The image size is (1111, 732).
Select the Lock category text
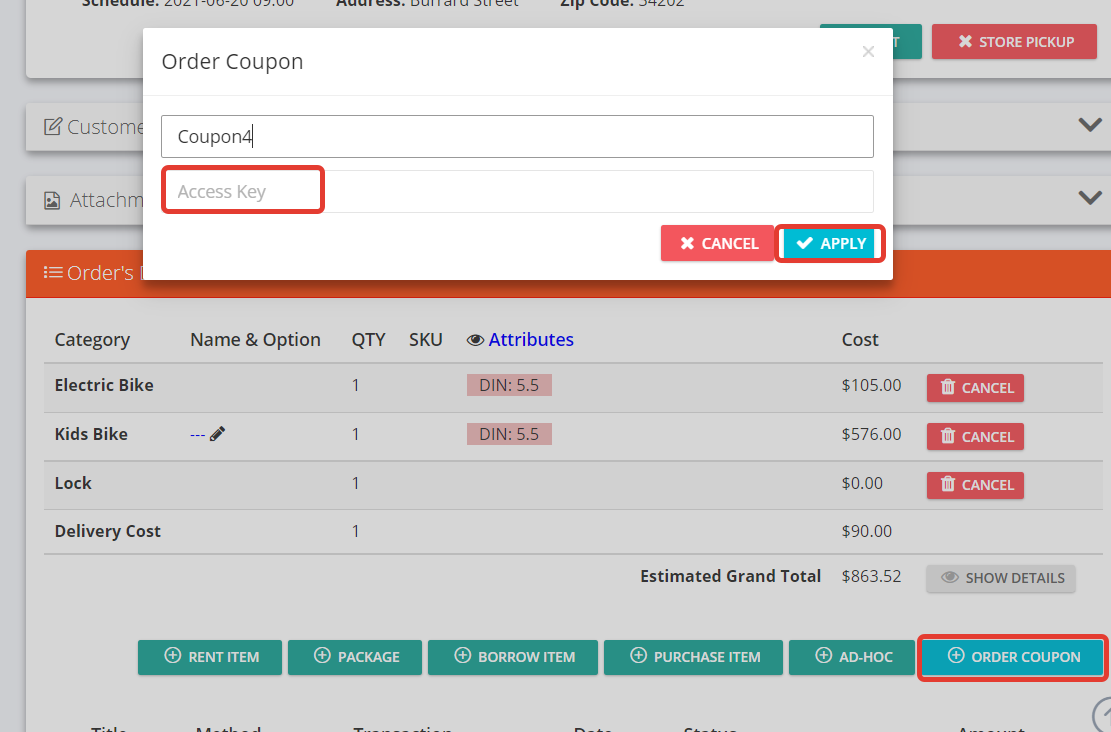tap(73, 483)
